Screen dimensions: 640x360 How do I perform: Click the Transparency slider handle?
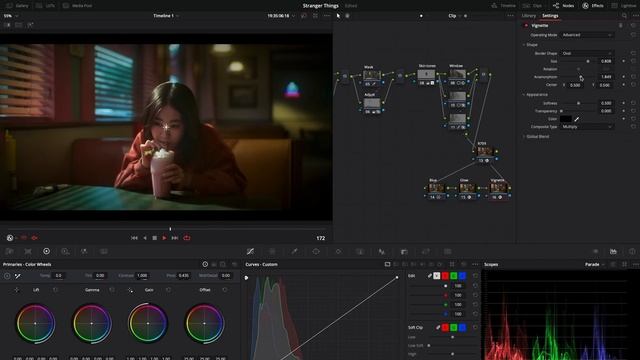561,111
